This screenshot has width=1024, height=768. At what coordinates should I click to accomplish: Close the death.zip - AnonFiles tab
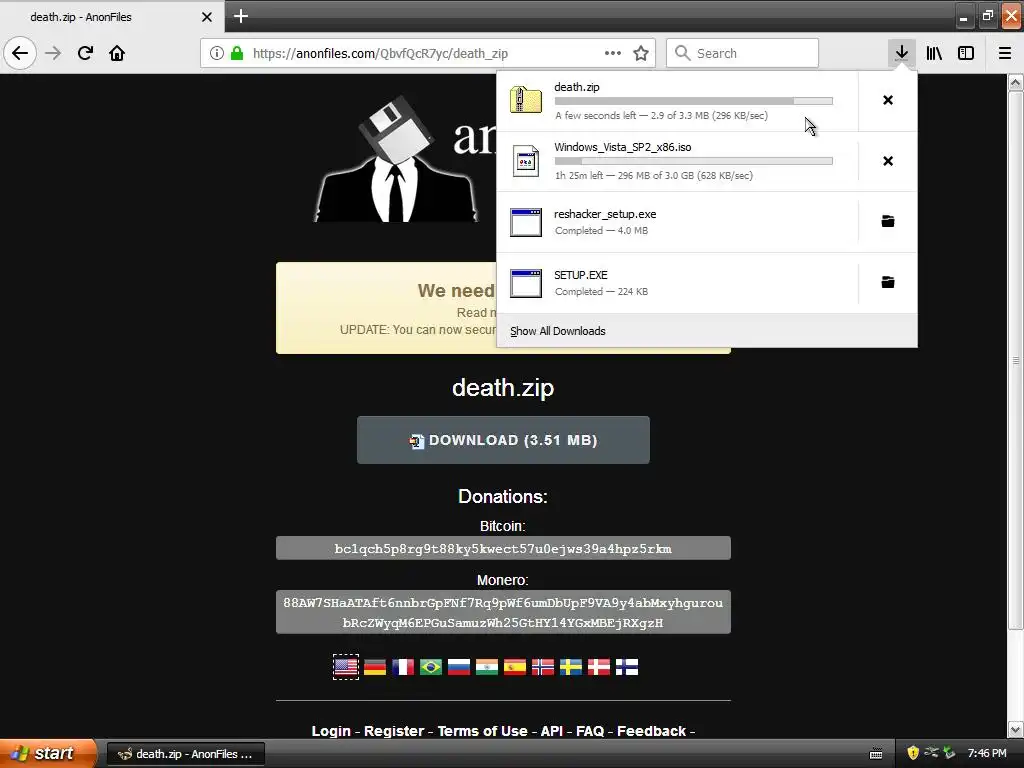pos(206,17)
